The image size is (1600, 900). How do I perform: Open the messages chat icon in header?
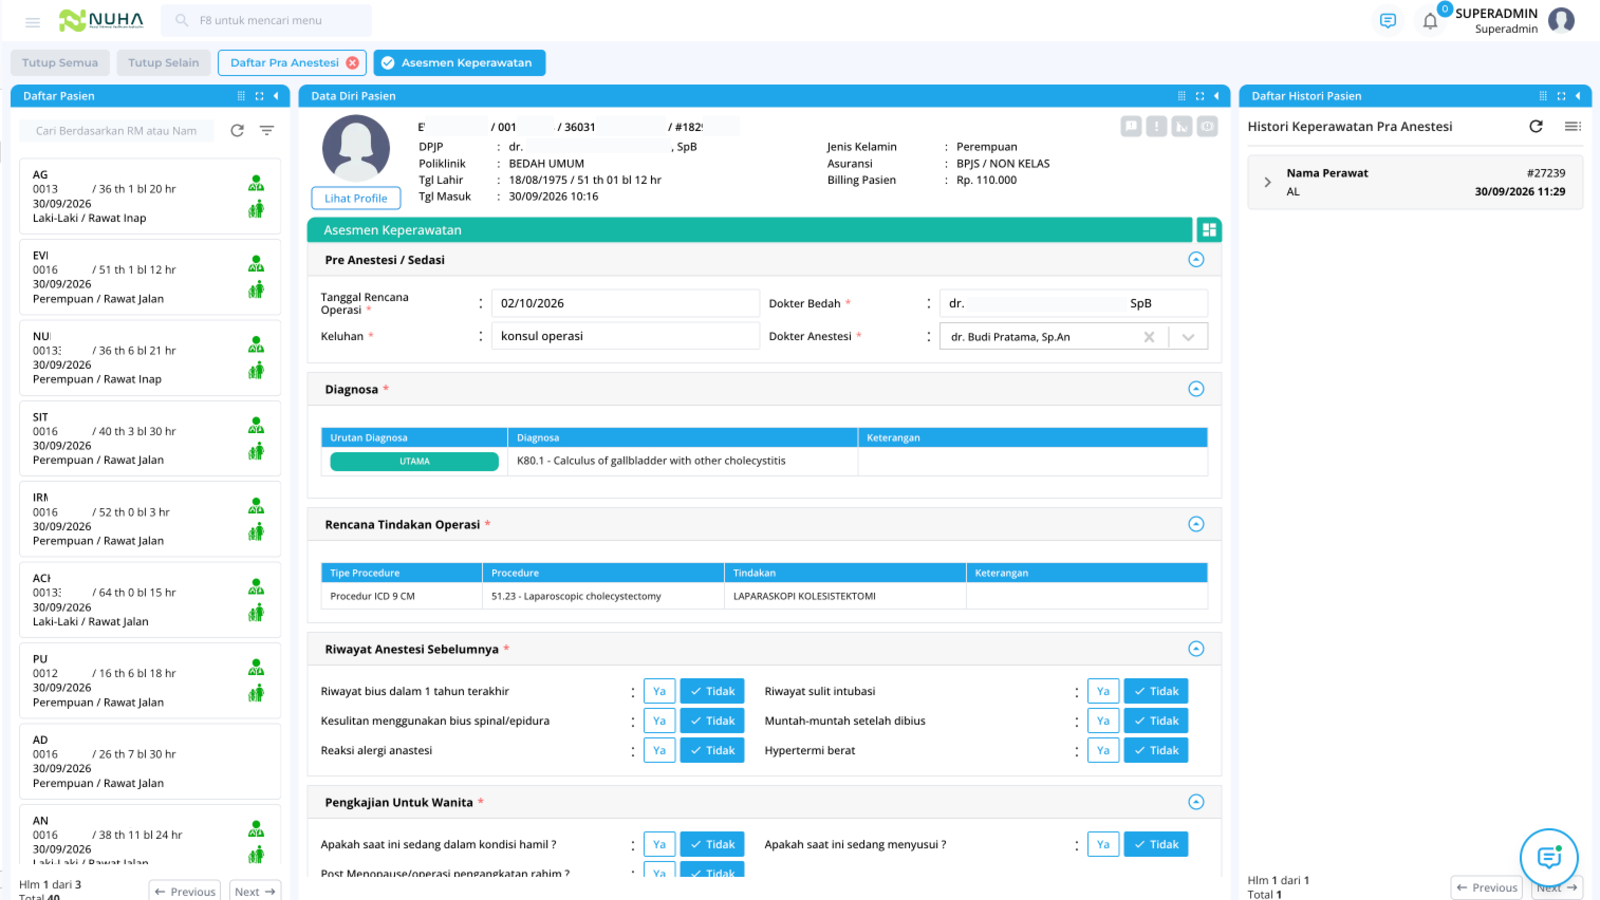pyautogui.click(x=1387, y=21)
